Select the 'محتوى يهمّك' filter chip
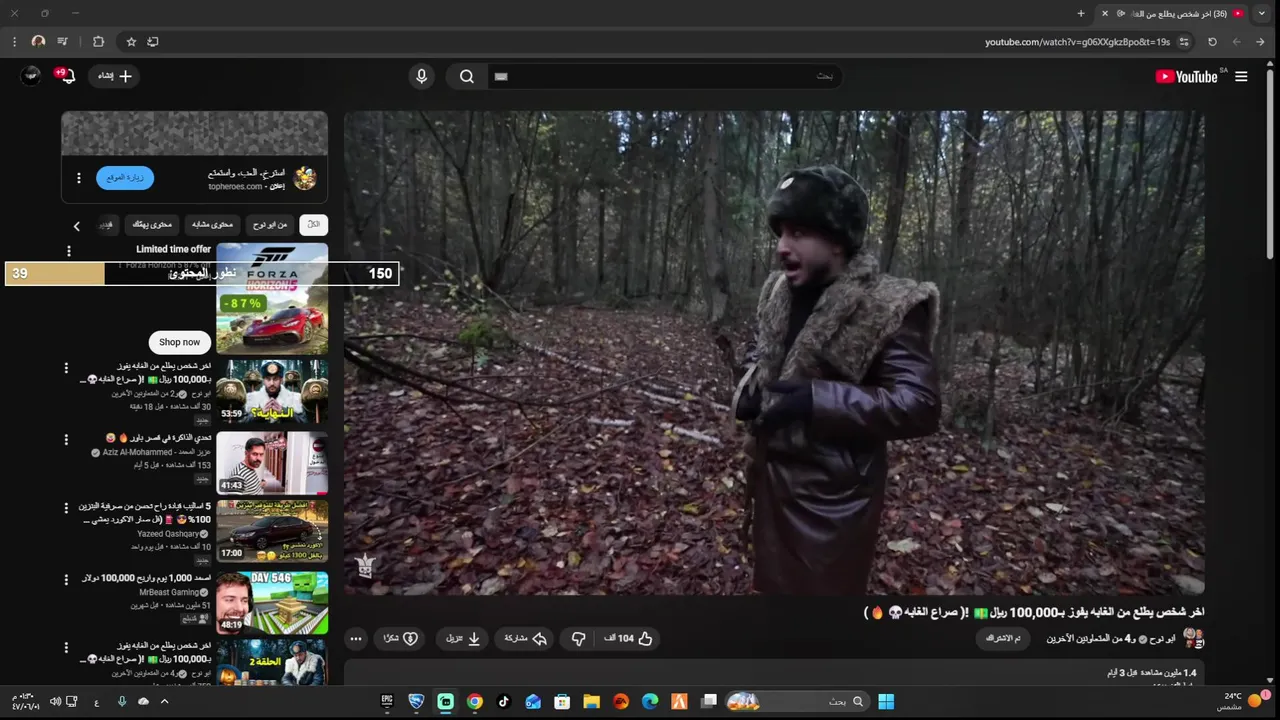The height and width of the screenshot is (720, 1280). tap(153, 225)
